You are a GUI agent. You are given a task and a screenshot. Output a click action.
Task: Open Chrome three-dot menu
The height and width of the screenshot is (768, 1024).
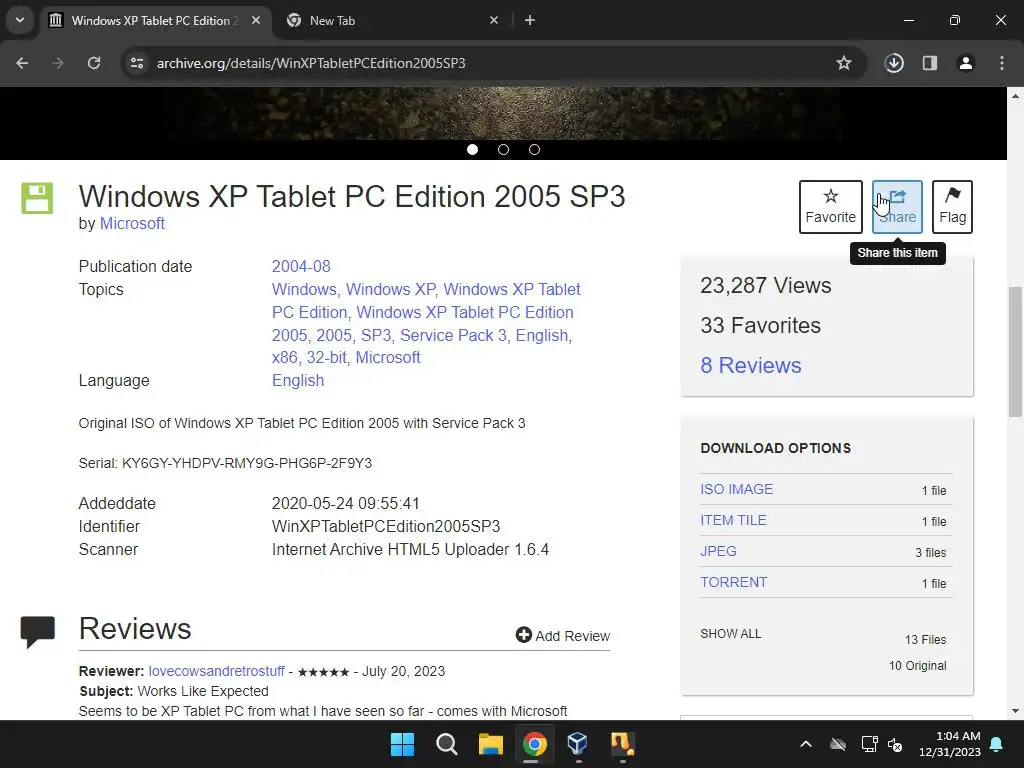coord(1002,63)
